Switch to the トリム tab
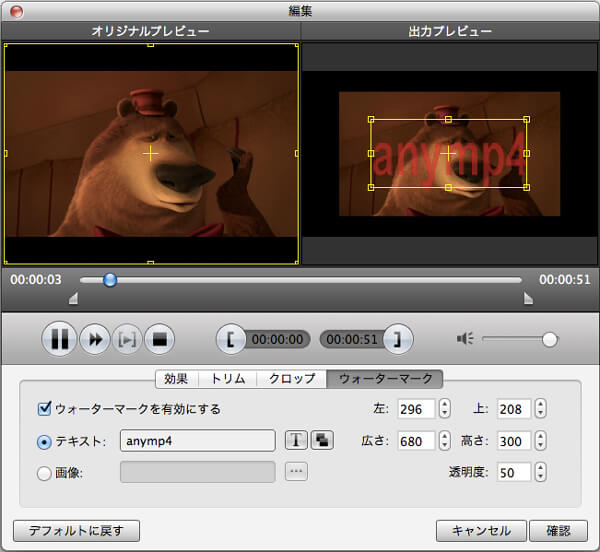The height and width of the screenshot is (552, 600). pyautogui.click(x=228, y=379)
